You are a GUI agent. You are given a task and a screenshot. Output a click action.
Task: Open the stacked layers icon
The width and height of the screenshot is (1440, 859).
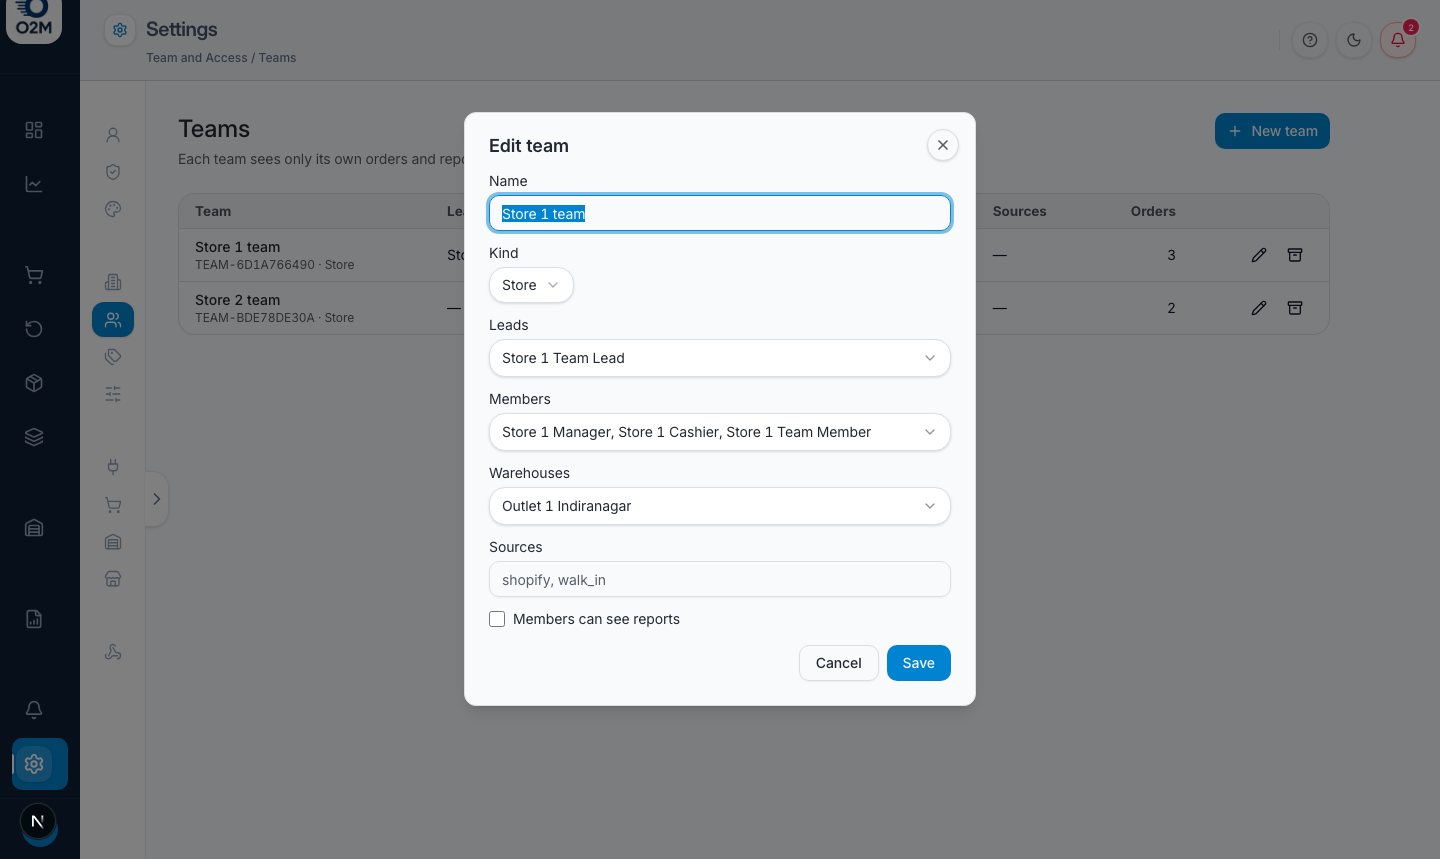34,437
